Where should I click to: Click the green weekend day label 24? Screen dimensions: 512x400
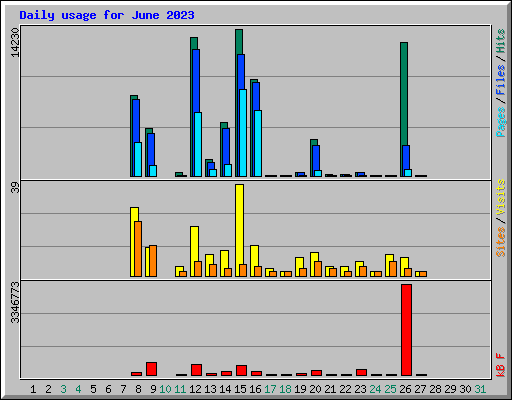(375, 389)
